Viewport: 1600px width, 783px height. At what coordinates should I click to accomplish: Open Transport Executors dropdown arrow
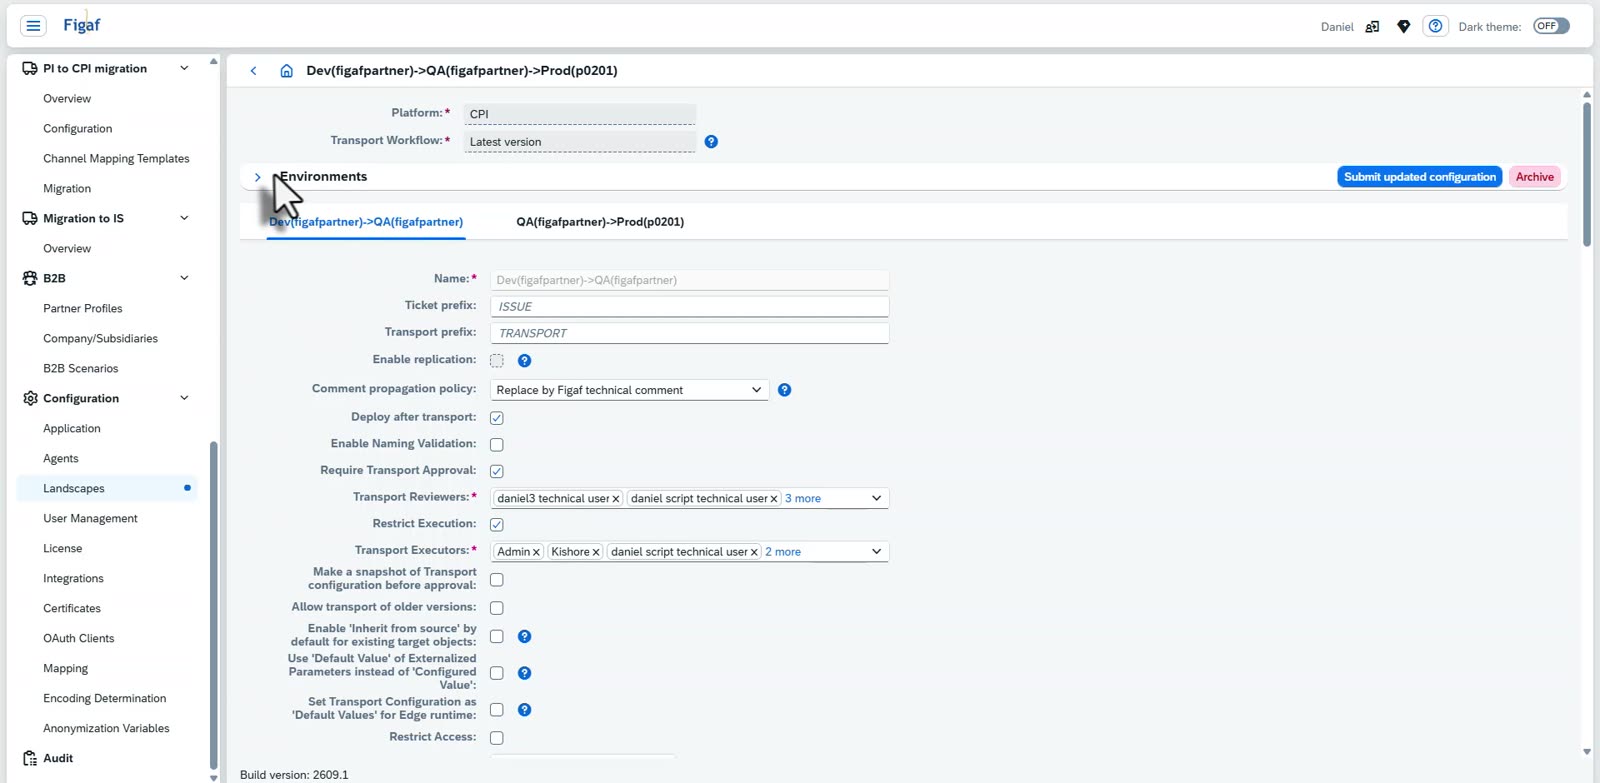(x=877, y=552)
